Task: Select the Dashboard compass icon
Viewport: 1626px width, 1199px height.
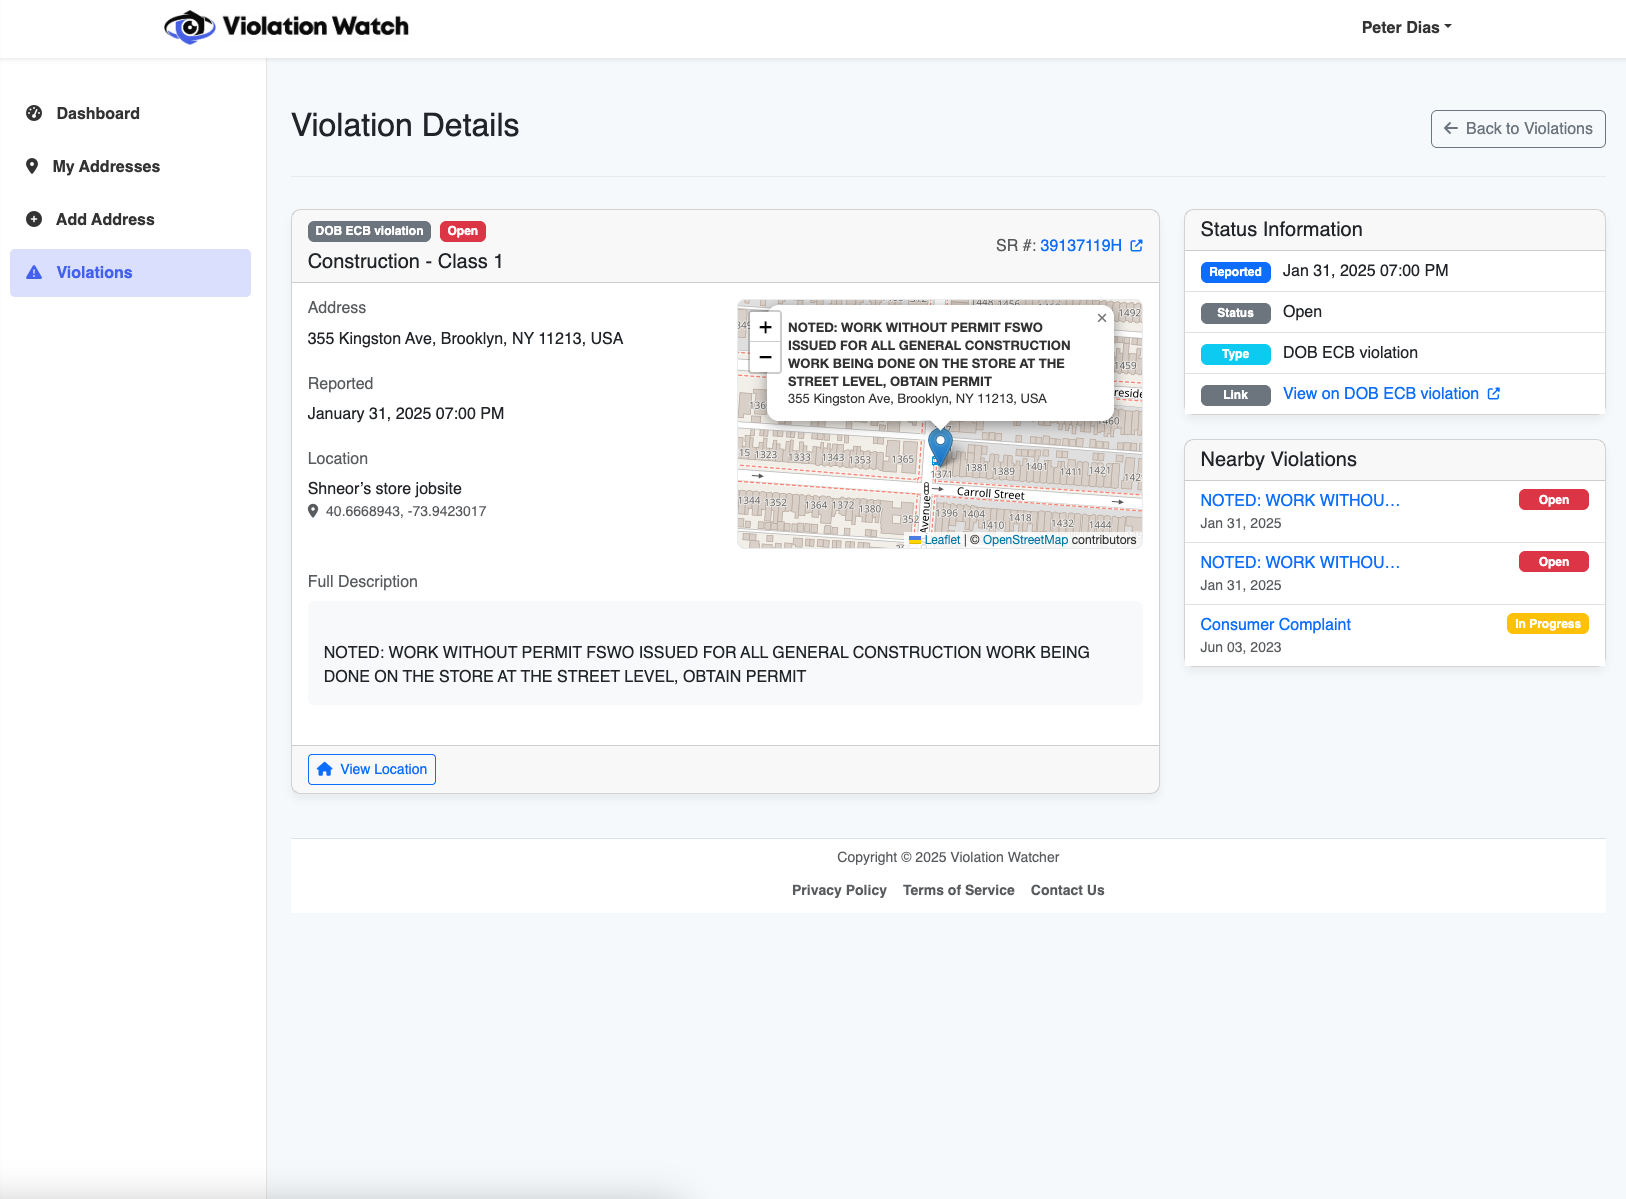Action: [x=33, y=113]
